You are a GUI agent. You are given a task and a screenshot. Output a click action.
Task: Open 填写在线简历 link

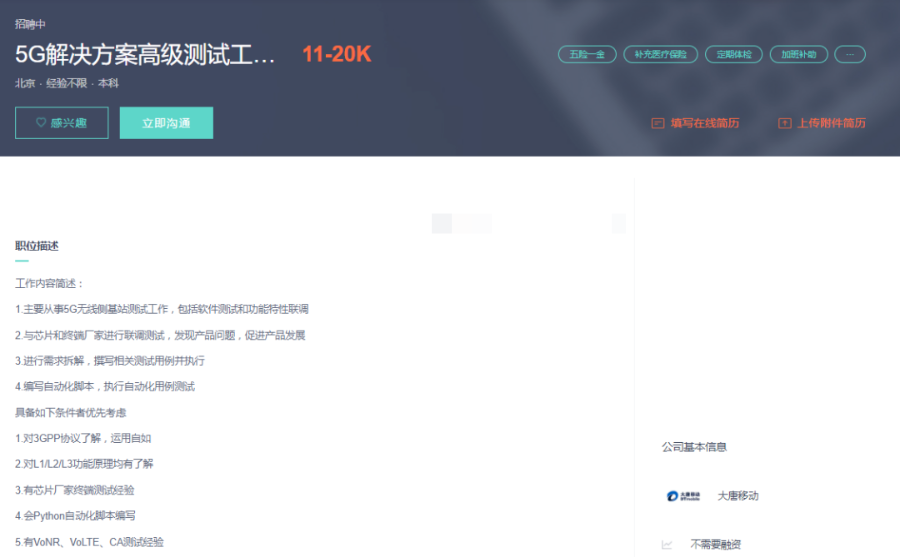tap(705, 123)
